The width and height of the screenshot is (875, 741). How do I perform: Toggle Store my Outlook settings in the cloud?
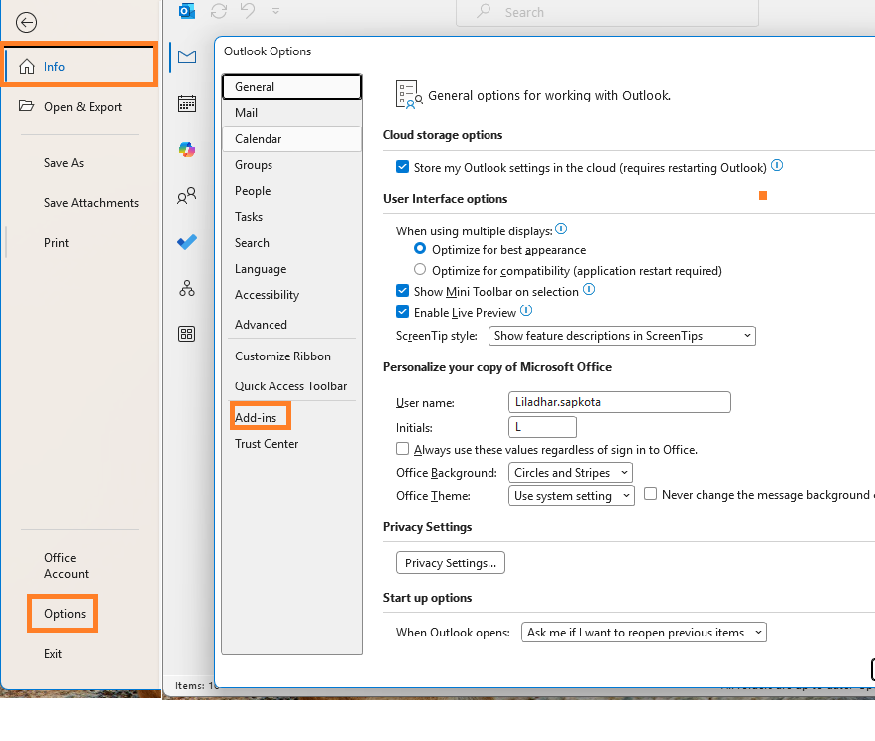click(402, 167)
